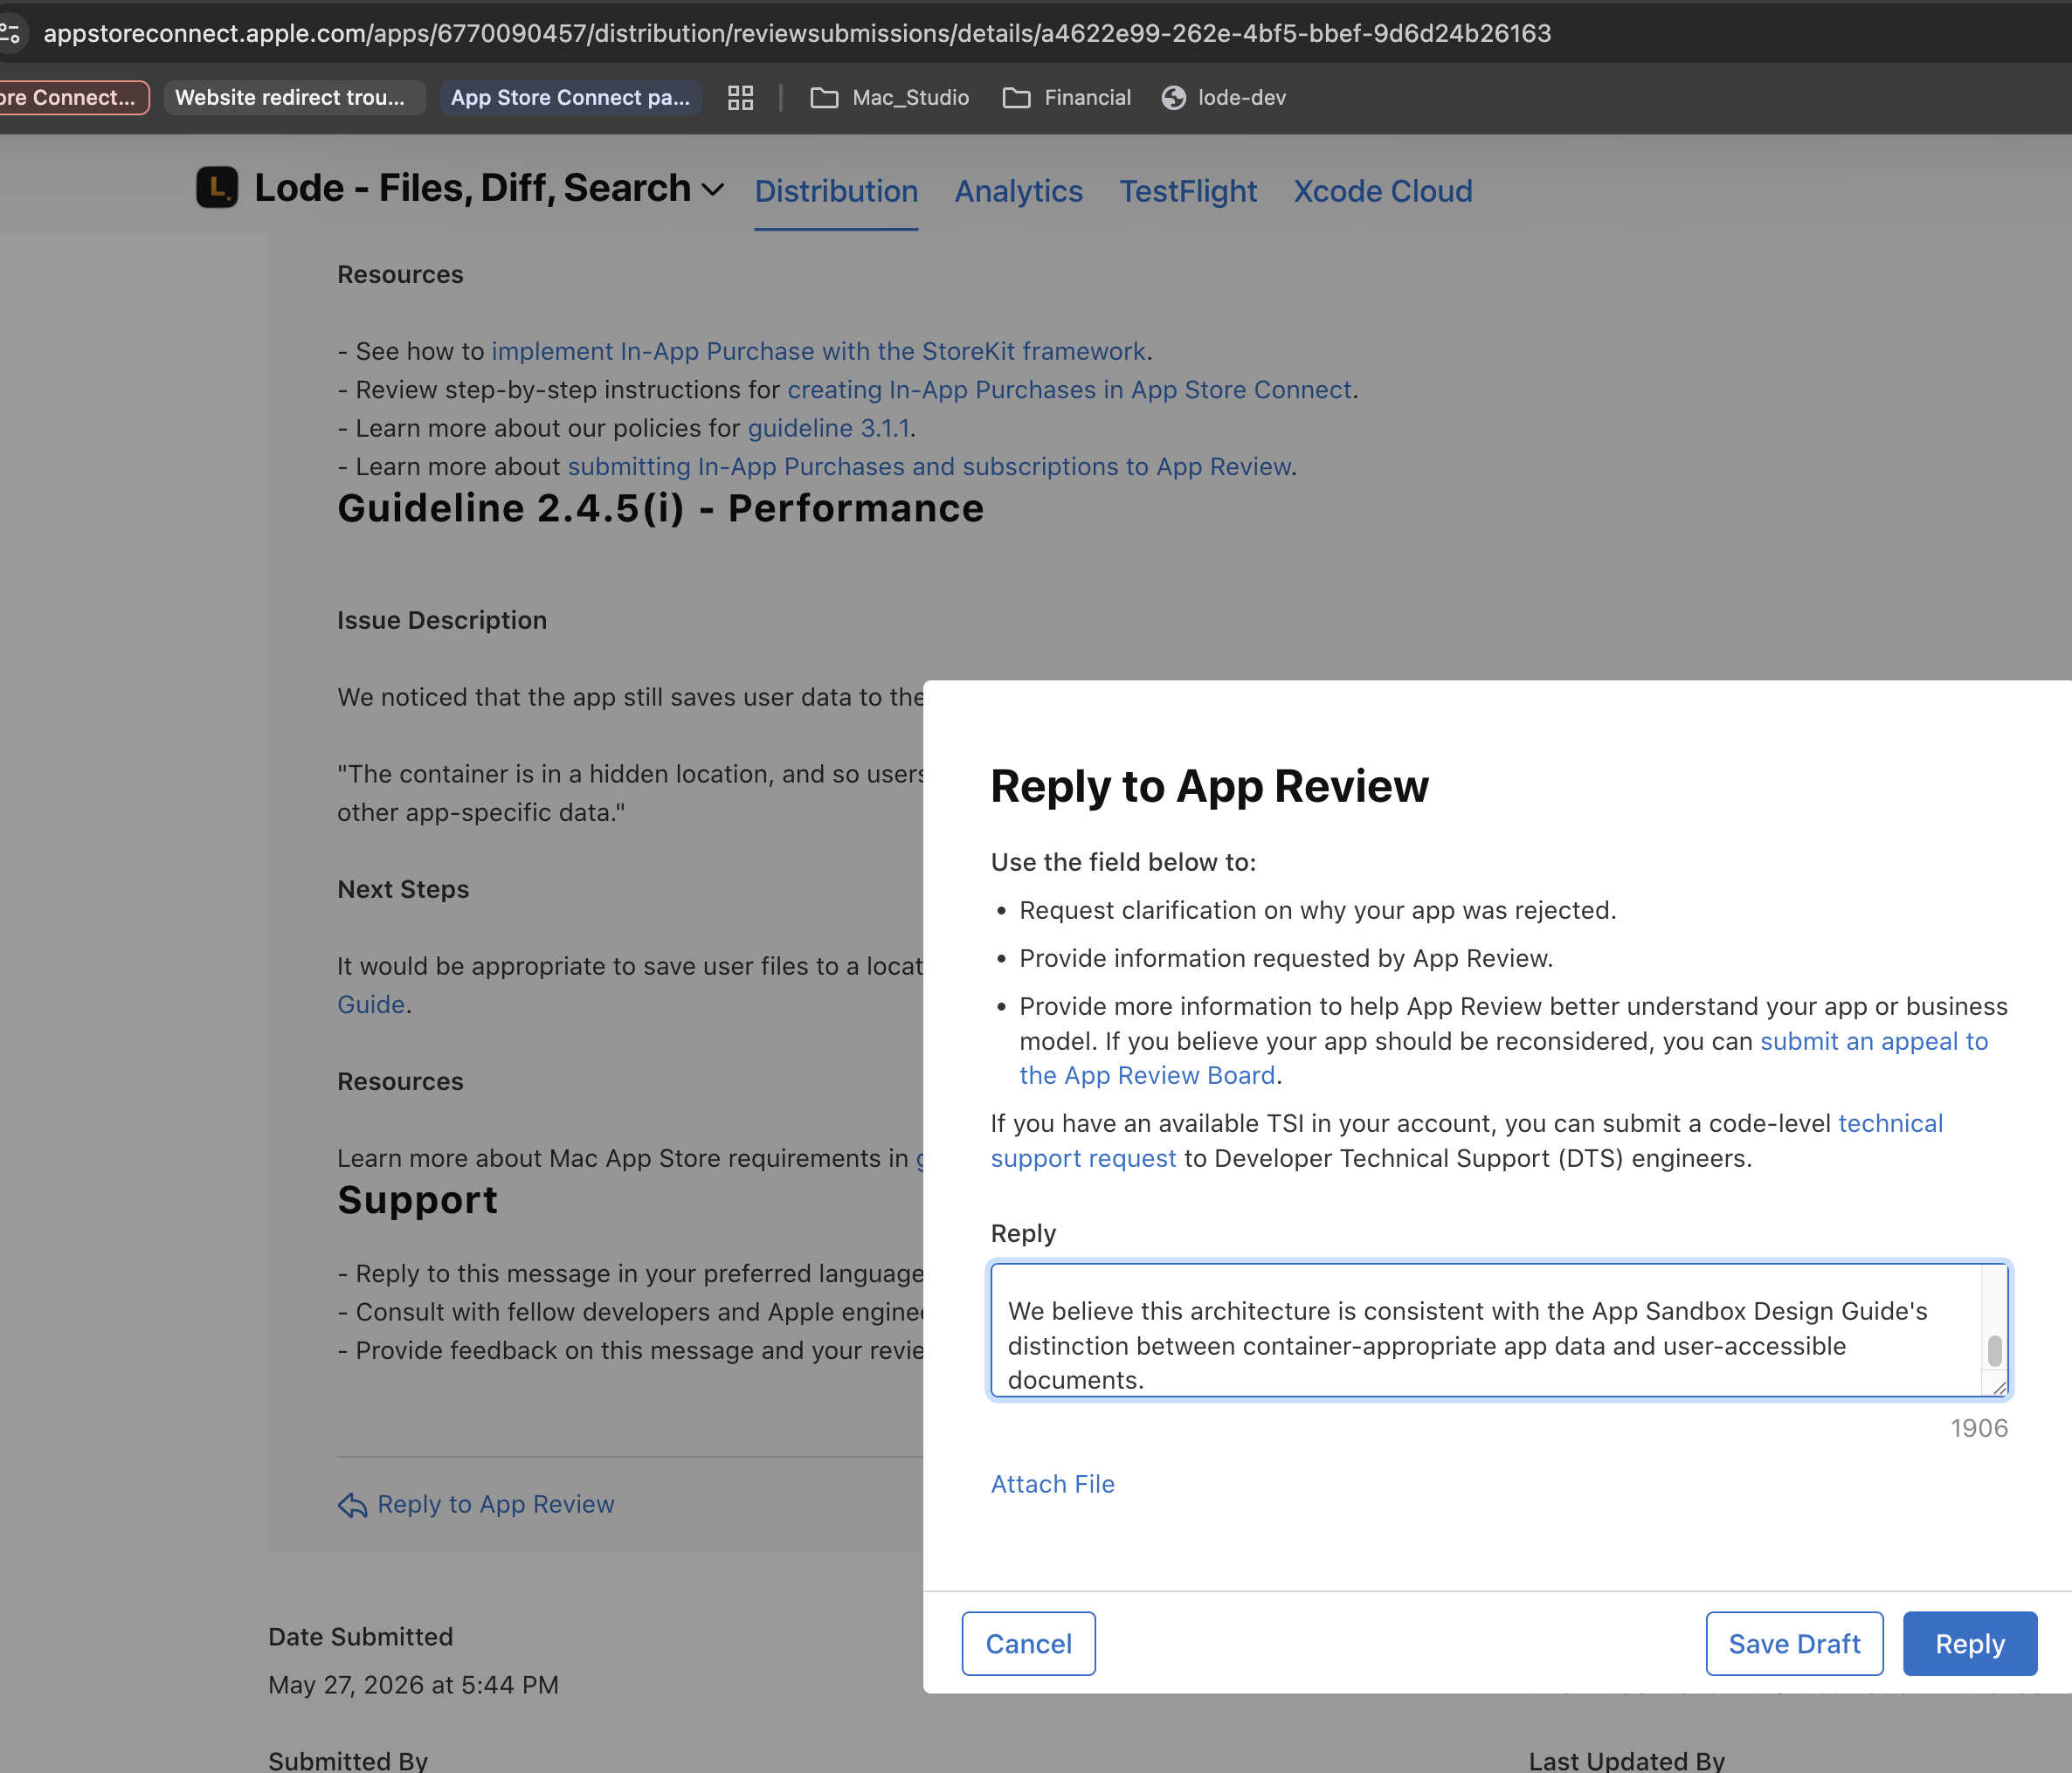Click the Support heading
Viewport: 2072px width, 1773px height.
(417, 1200)
